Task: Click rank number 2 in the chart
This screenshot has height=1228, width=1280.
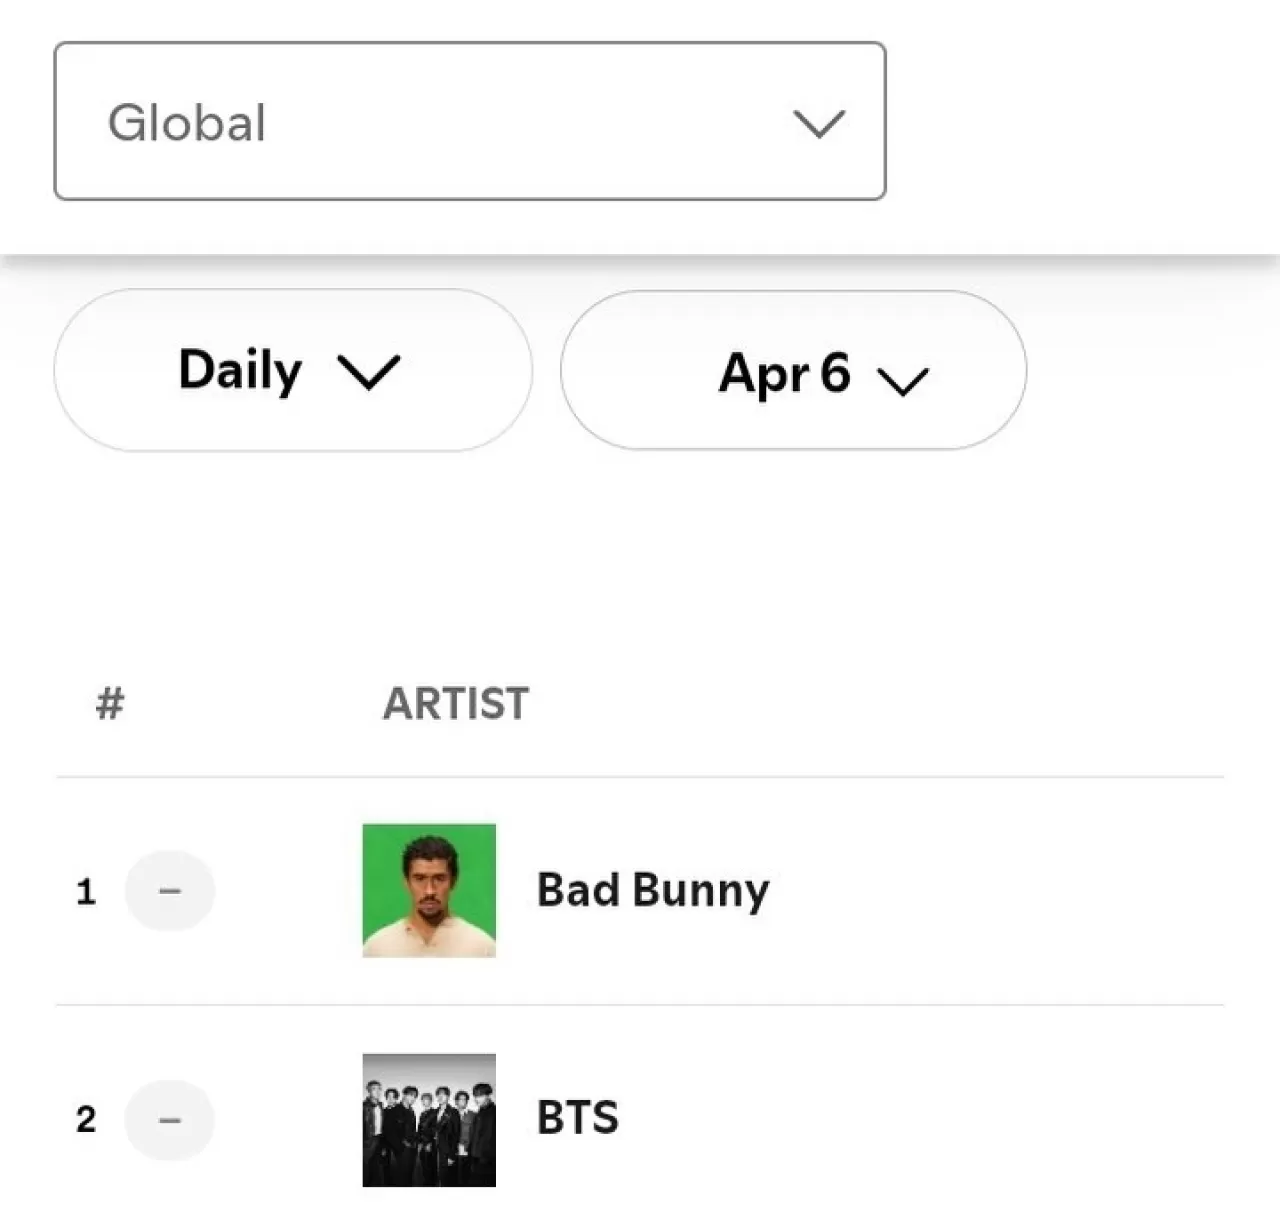Action: (x=86, y=1120)
